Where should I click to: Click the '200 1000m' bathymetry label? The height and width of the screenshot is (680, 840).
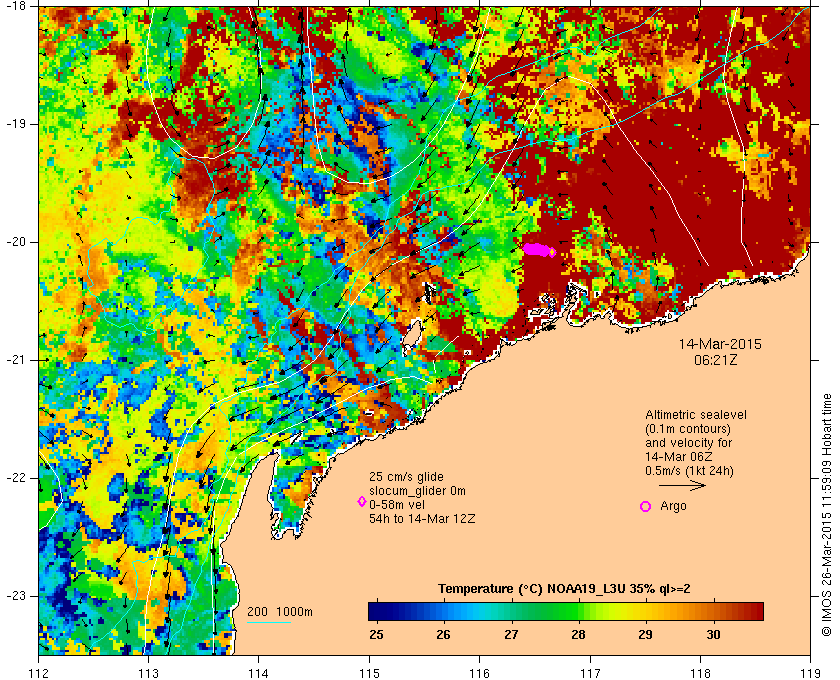[280, 612]
